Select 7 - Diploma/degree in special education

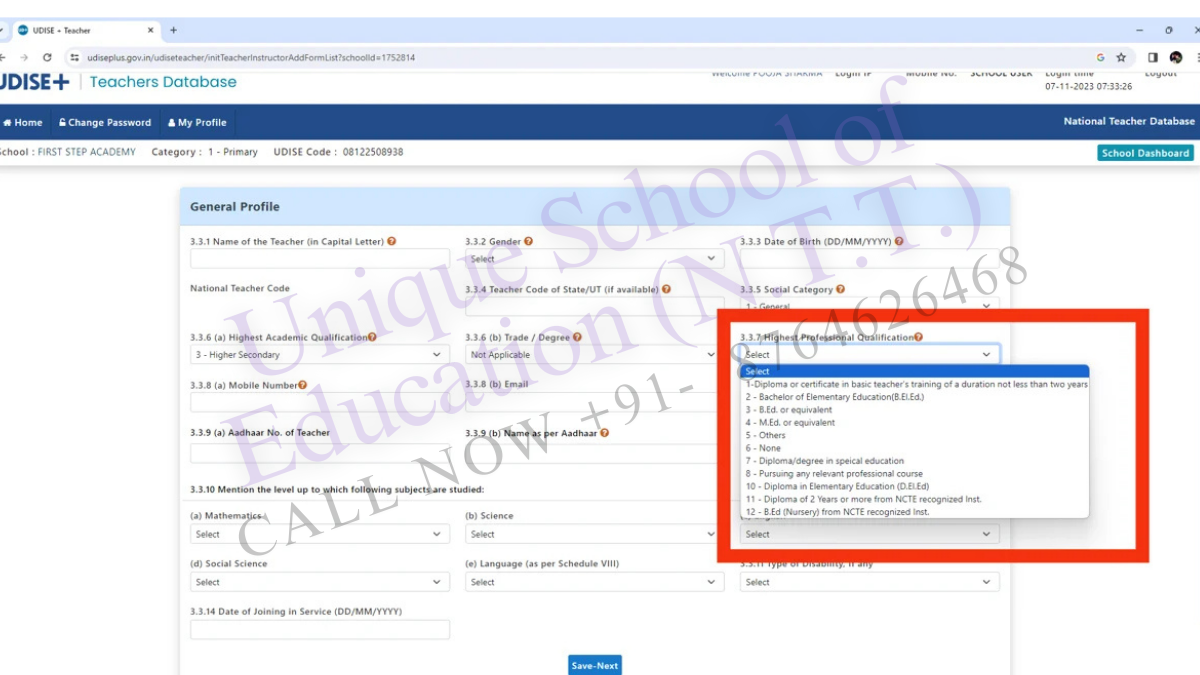pyautogui.click(x=915, y=461)
